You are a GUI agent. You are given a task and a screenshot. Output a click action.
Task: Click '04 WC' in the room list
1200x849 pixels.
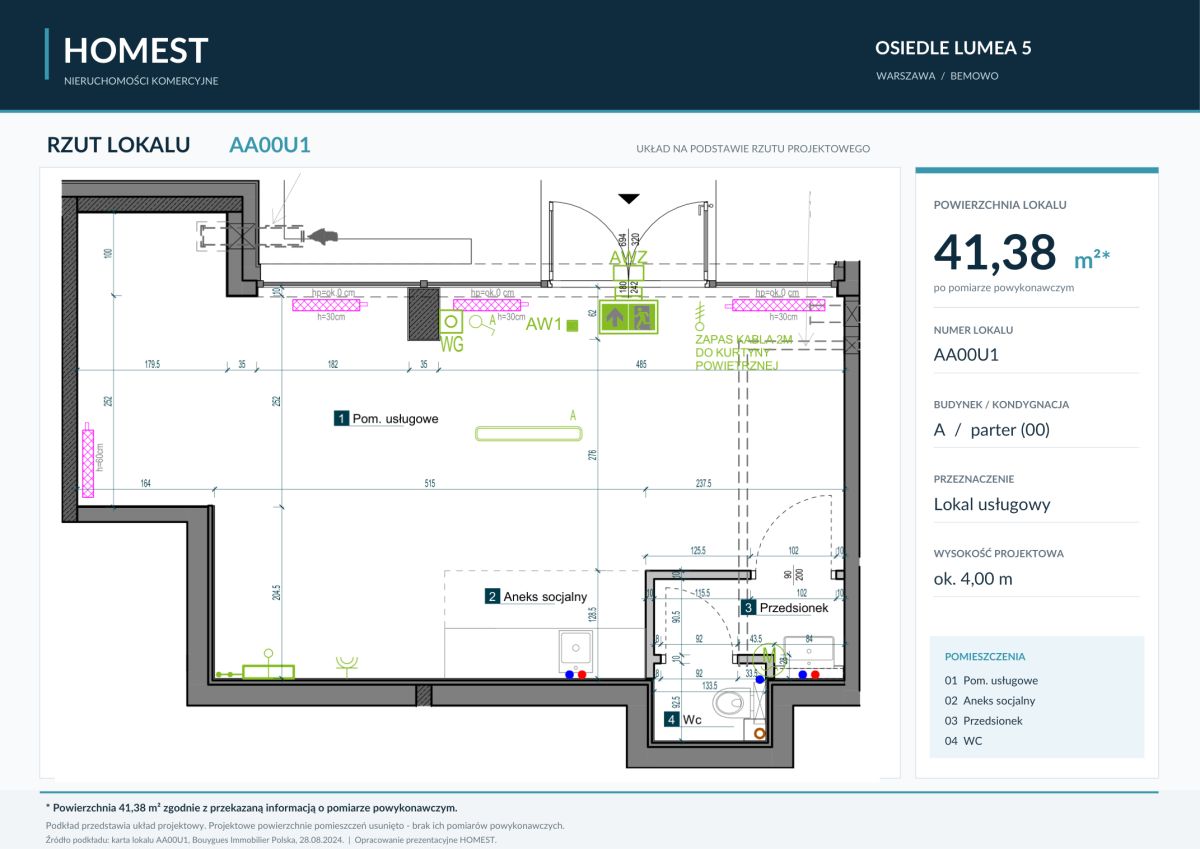964,741
